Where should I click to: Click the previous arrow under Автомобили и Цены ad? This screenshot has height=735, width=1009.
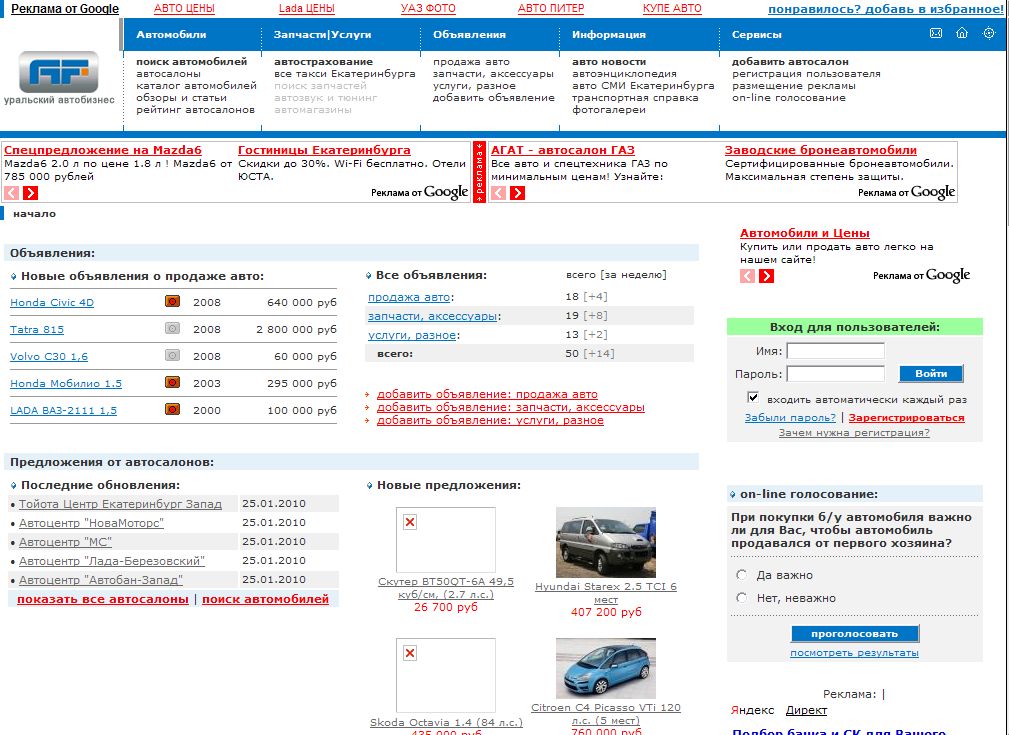tap(747, 276)
